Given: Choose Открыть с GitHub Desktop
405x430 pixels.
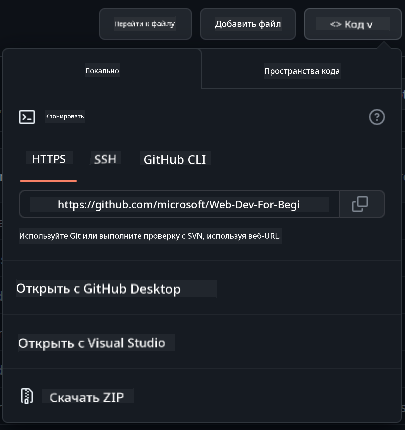Looking at the screenshot, I should coord(99,289).
